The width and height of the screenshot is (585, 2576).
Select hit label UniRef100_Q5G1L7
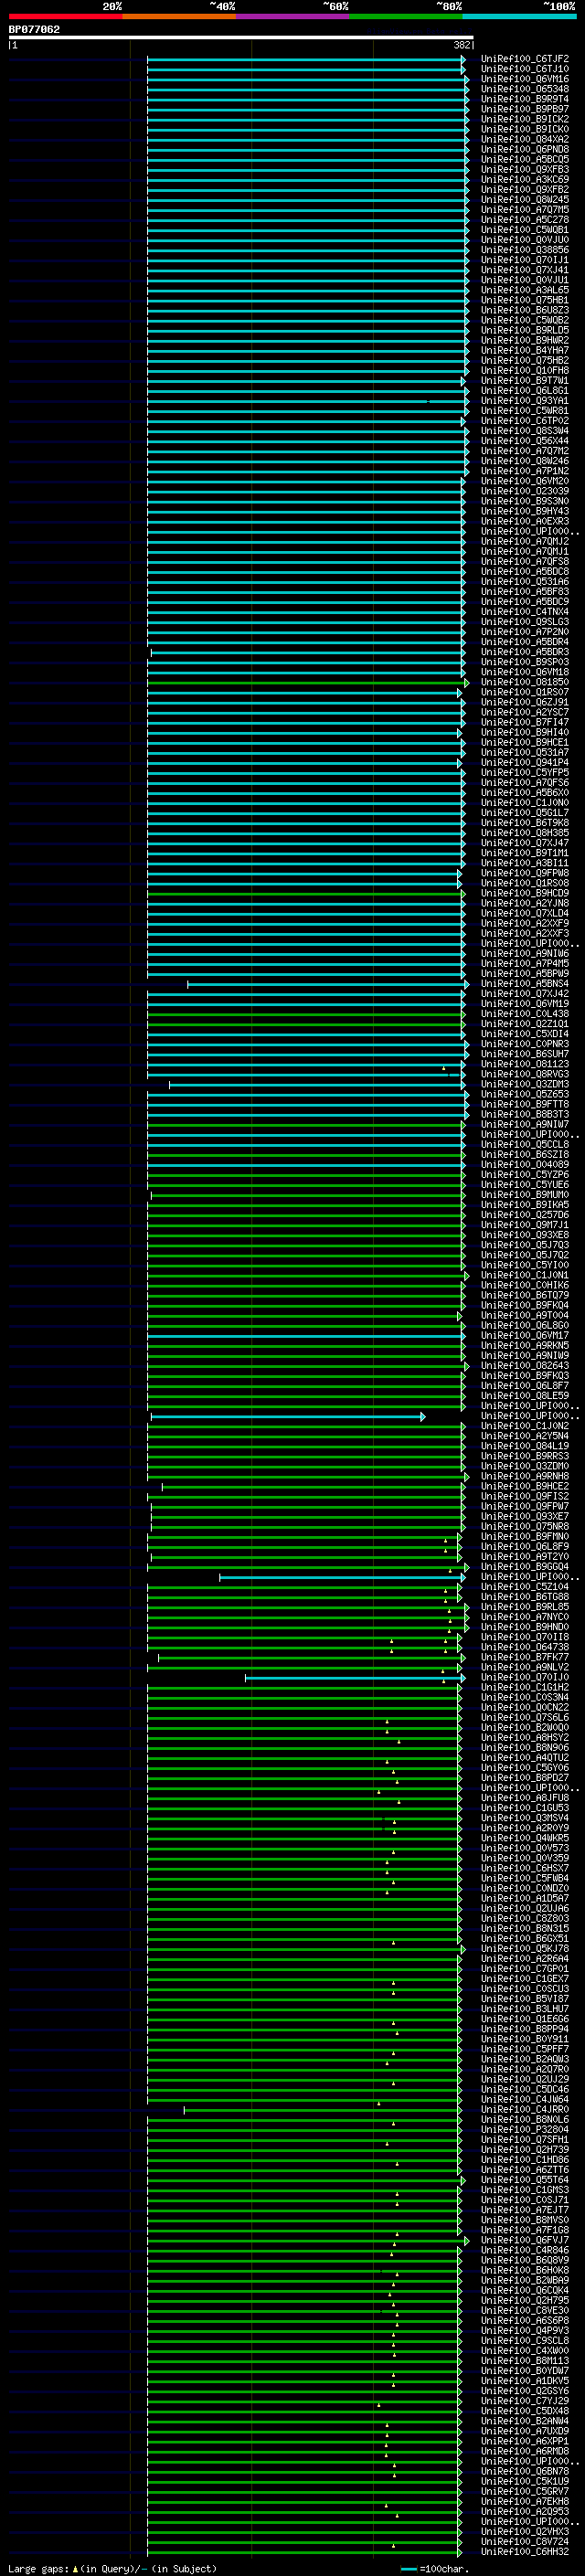click(525, 813)
